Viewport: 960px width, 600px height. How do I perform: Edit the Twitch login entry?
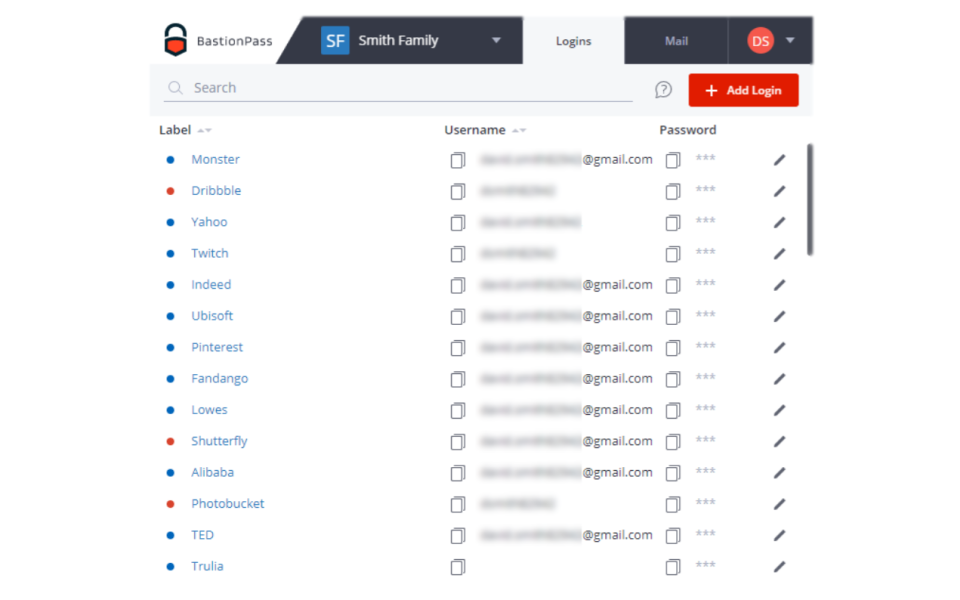click(779, 253)
